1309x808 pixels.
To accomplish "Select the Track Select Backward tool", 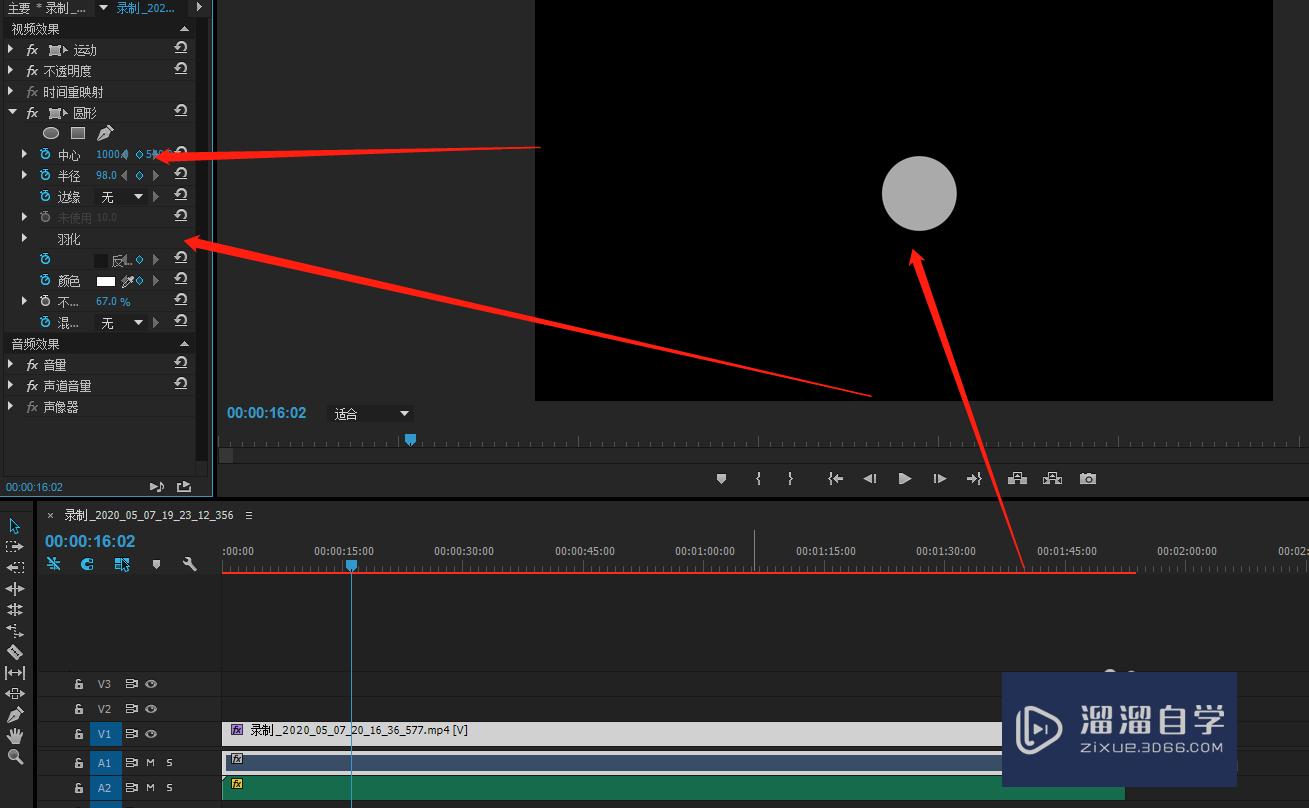I will point(15,567).
